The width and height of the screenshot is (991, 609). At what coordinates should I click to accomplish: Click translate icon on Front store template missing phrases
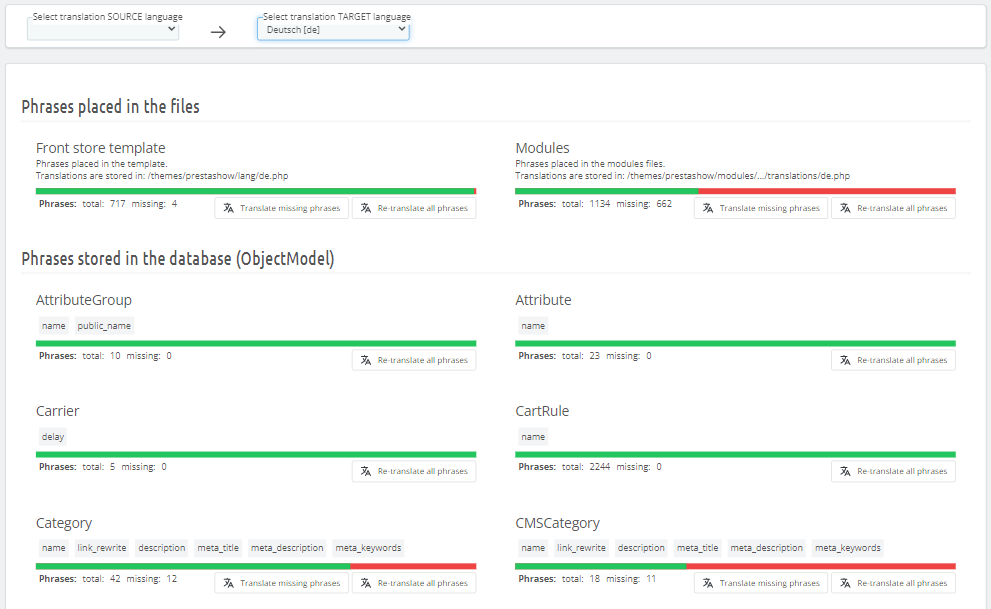(229, 208)
